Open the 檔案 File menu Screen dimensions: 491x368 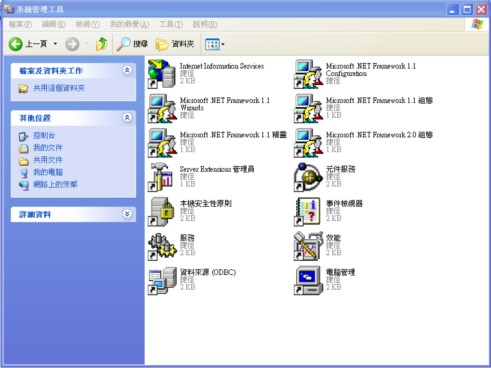pyautogui.click(x=20, y=24)
